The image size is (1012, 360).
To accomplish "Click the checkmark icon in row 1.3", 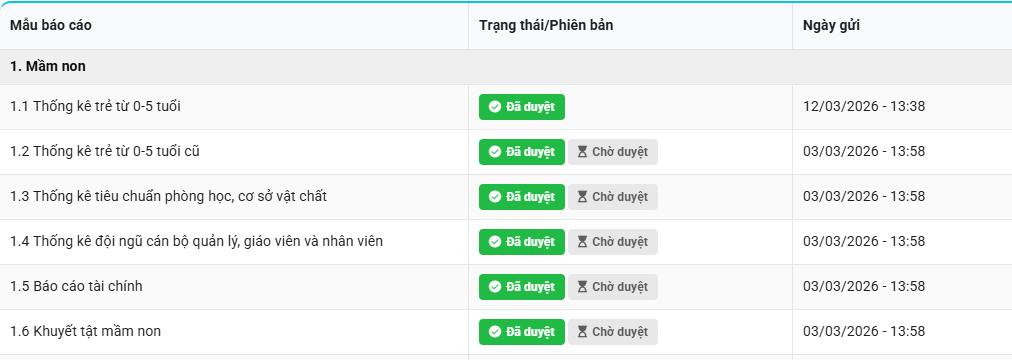I will pyautogui.click(x=495, y=197).
